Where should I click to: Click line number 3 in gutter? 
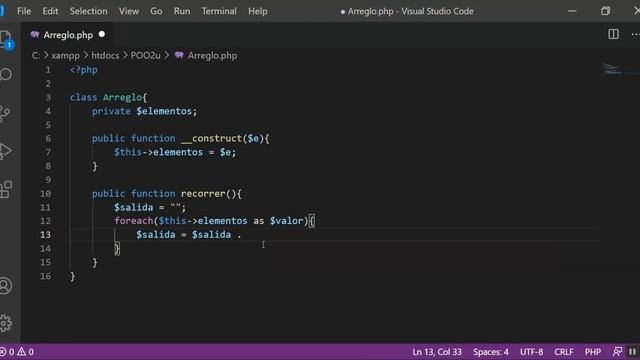click(x=48, y=97)
